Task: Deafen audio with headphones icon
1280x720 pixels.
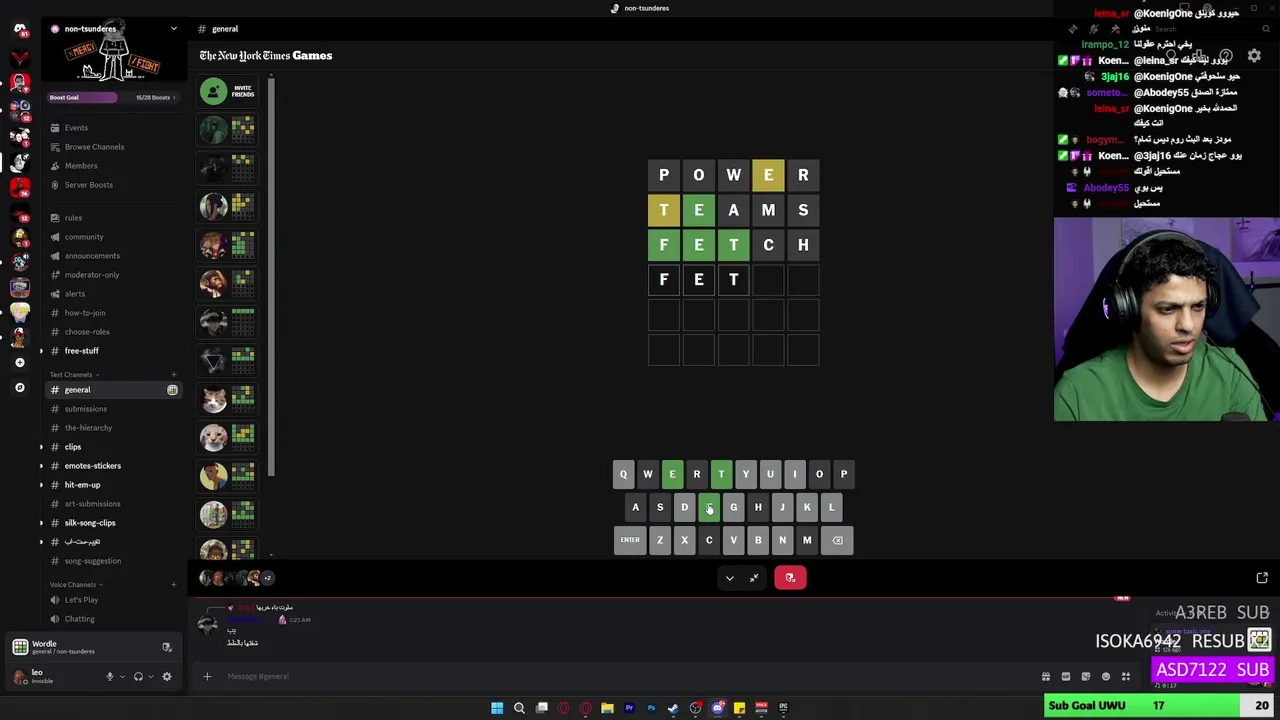Action: [138, 677]
